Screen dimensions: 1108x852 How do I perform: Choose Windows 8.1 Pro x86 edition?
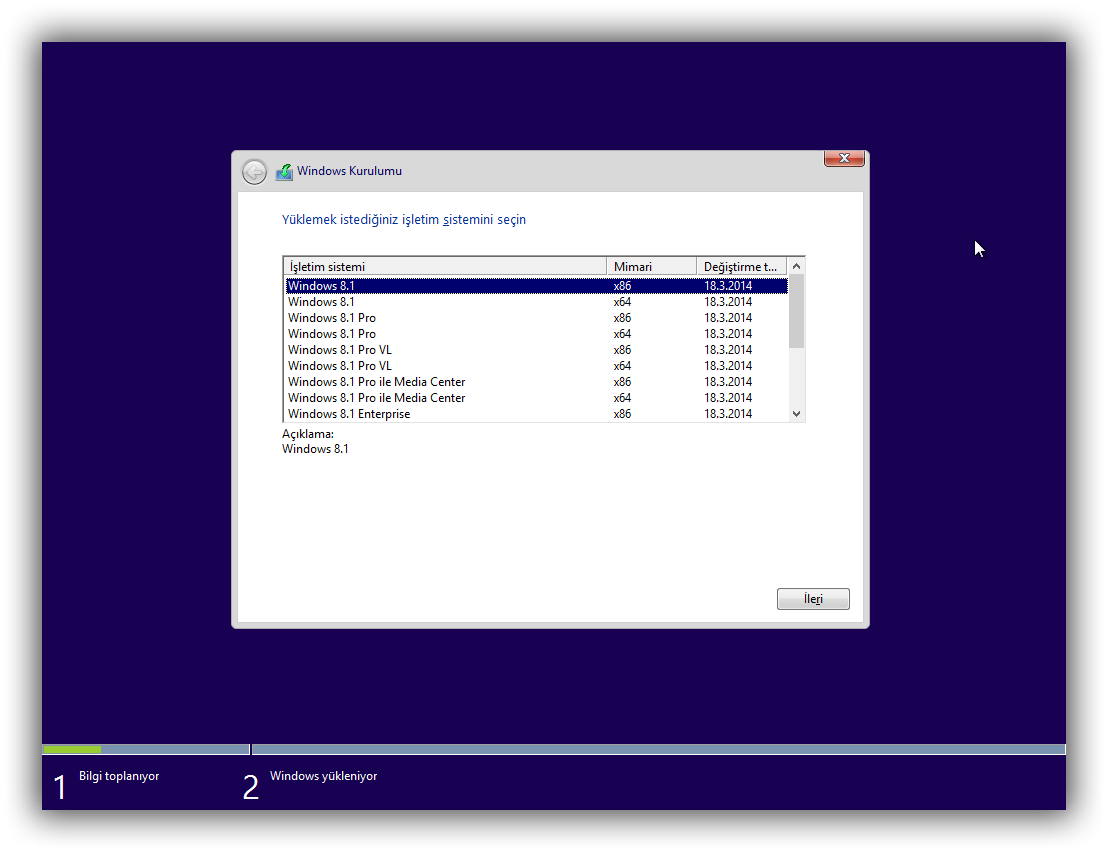[536, 318]
